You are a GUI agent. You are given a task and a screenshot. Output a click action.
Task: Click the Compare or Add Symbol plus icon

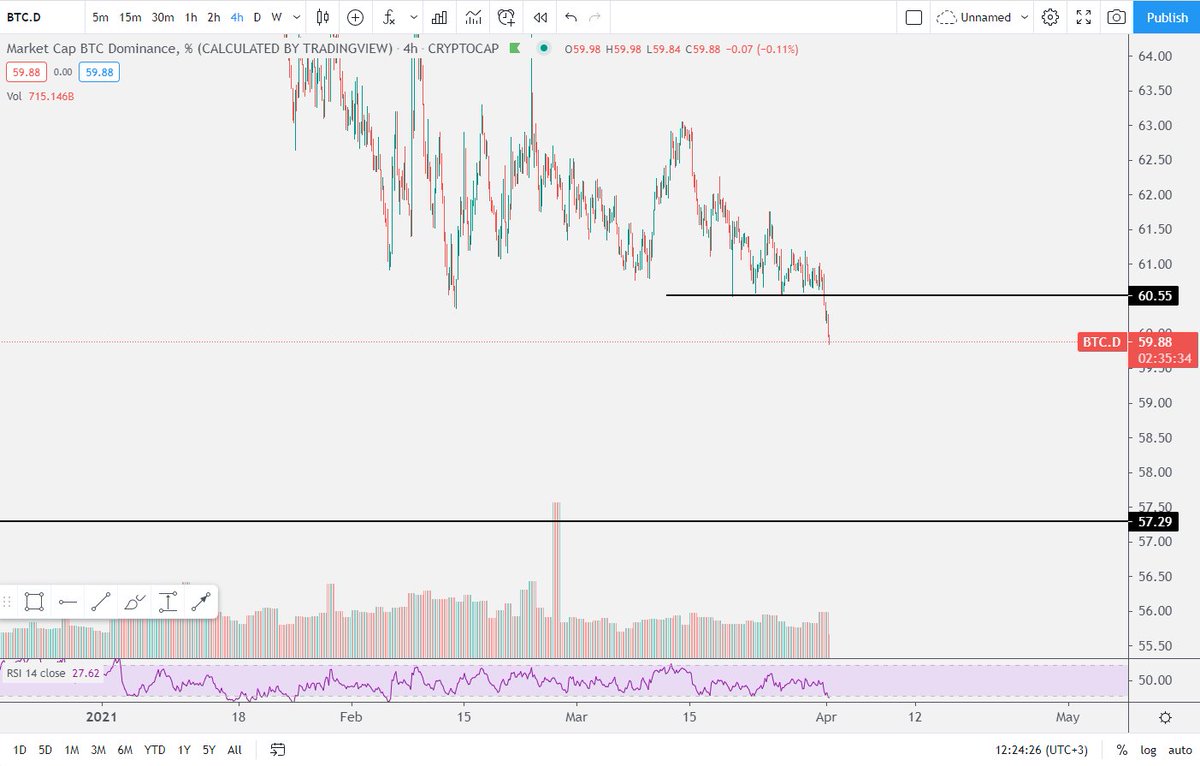point(355,17)
